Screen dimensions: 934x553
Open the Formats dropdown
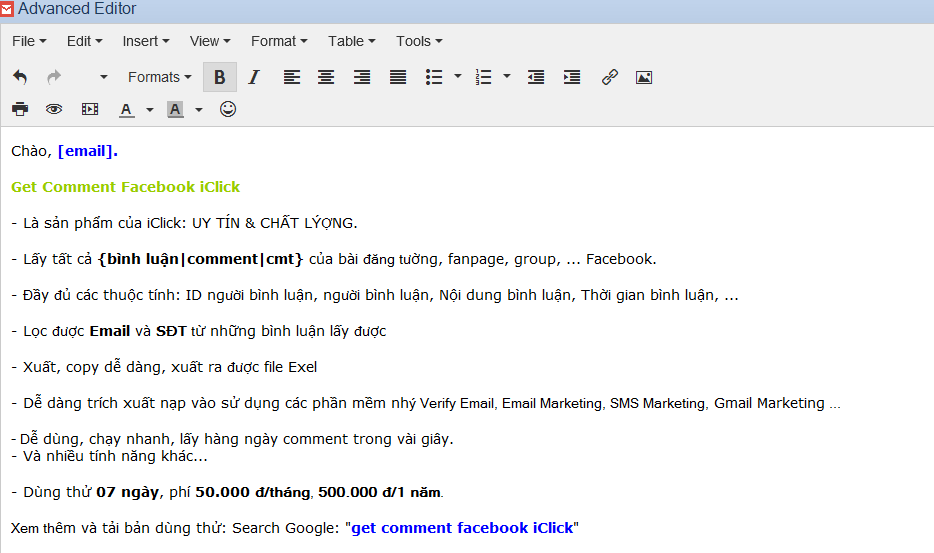point(160,77)
